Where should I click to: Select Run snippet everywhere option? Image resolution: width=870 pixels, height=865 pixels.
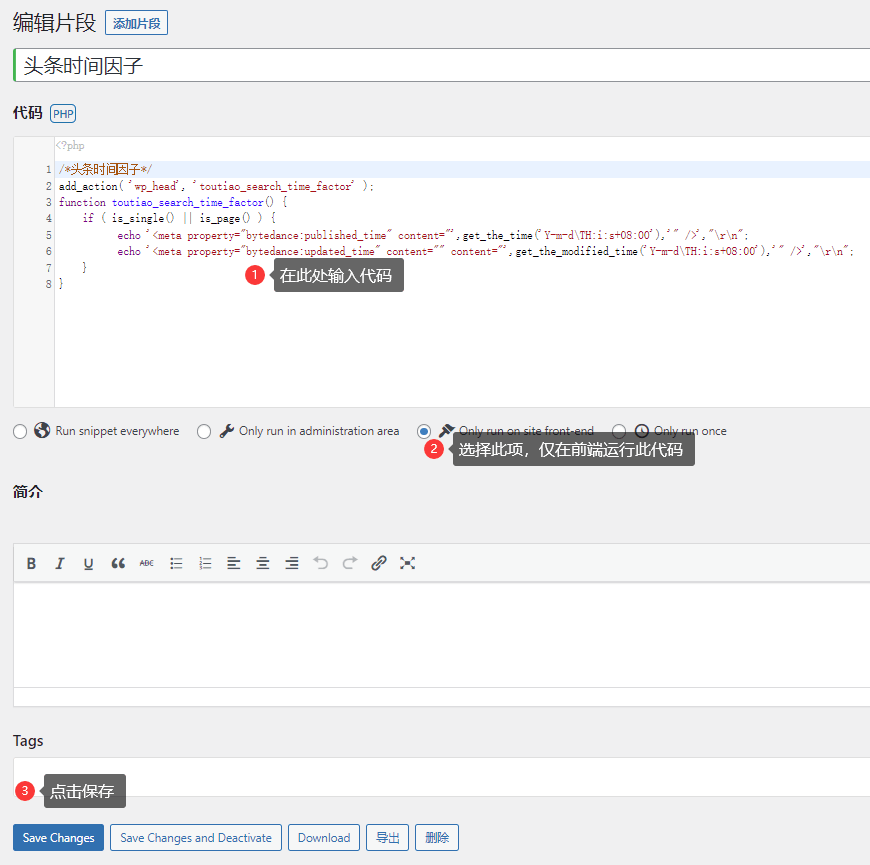[x=20, y=431]
